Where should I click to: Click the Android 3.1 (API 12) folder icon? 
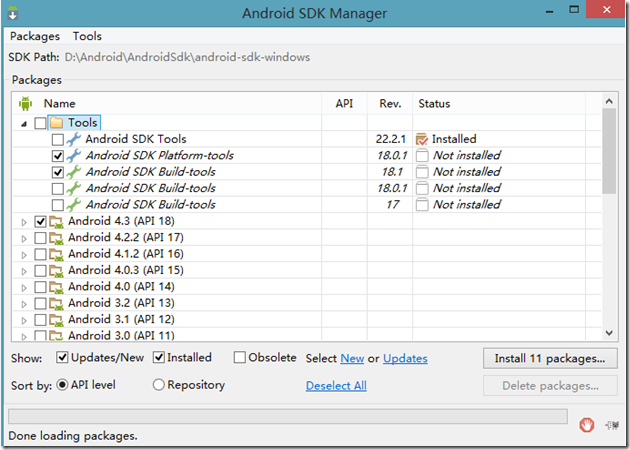[x=56, y=321]
